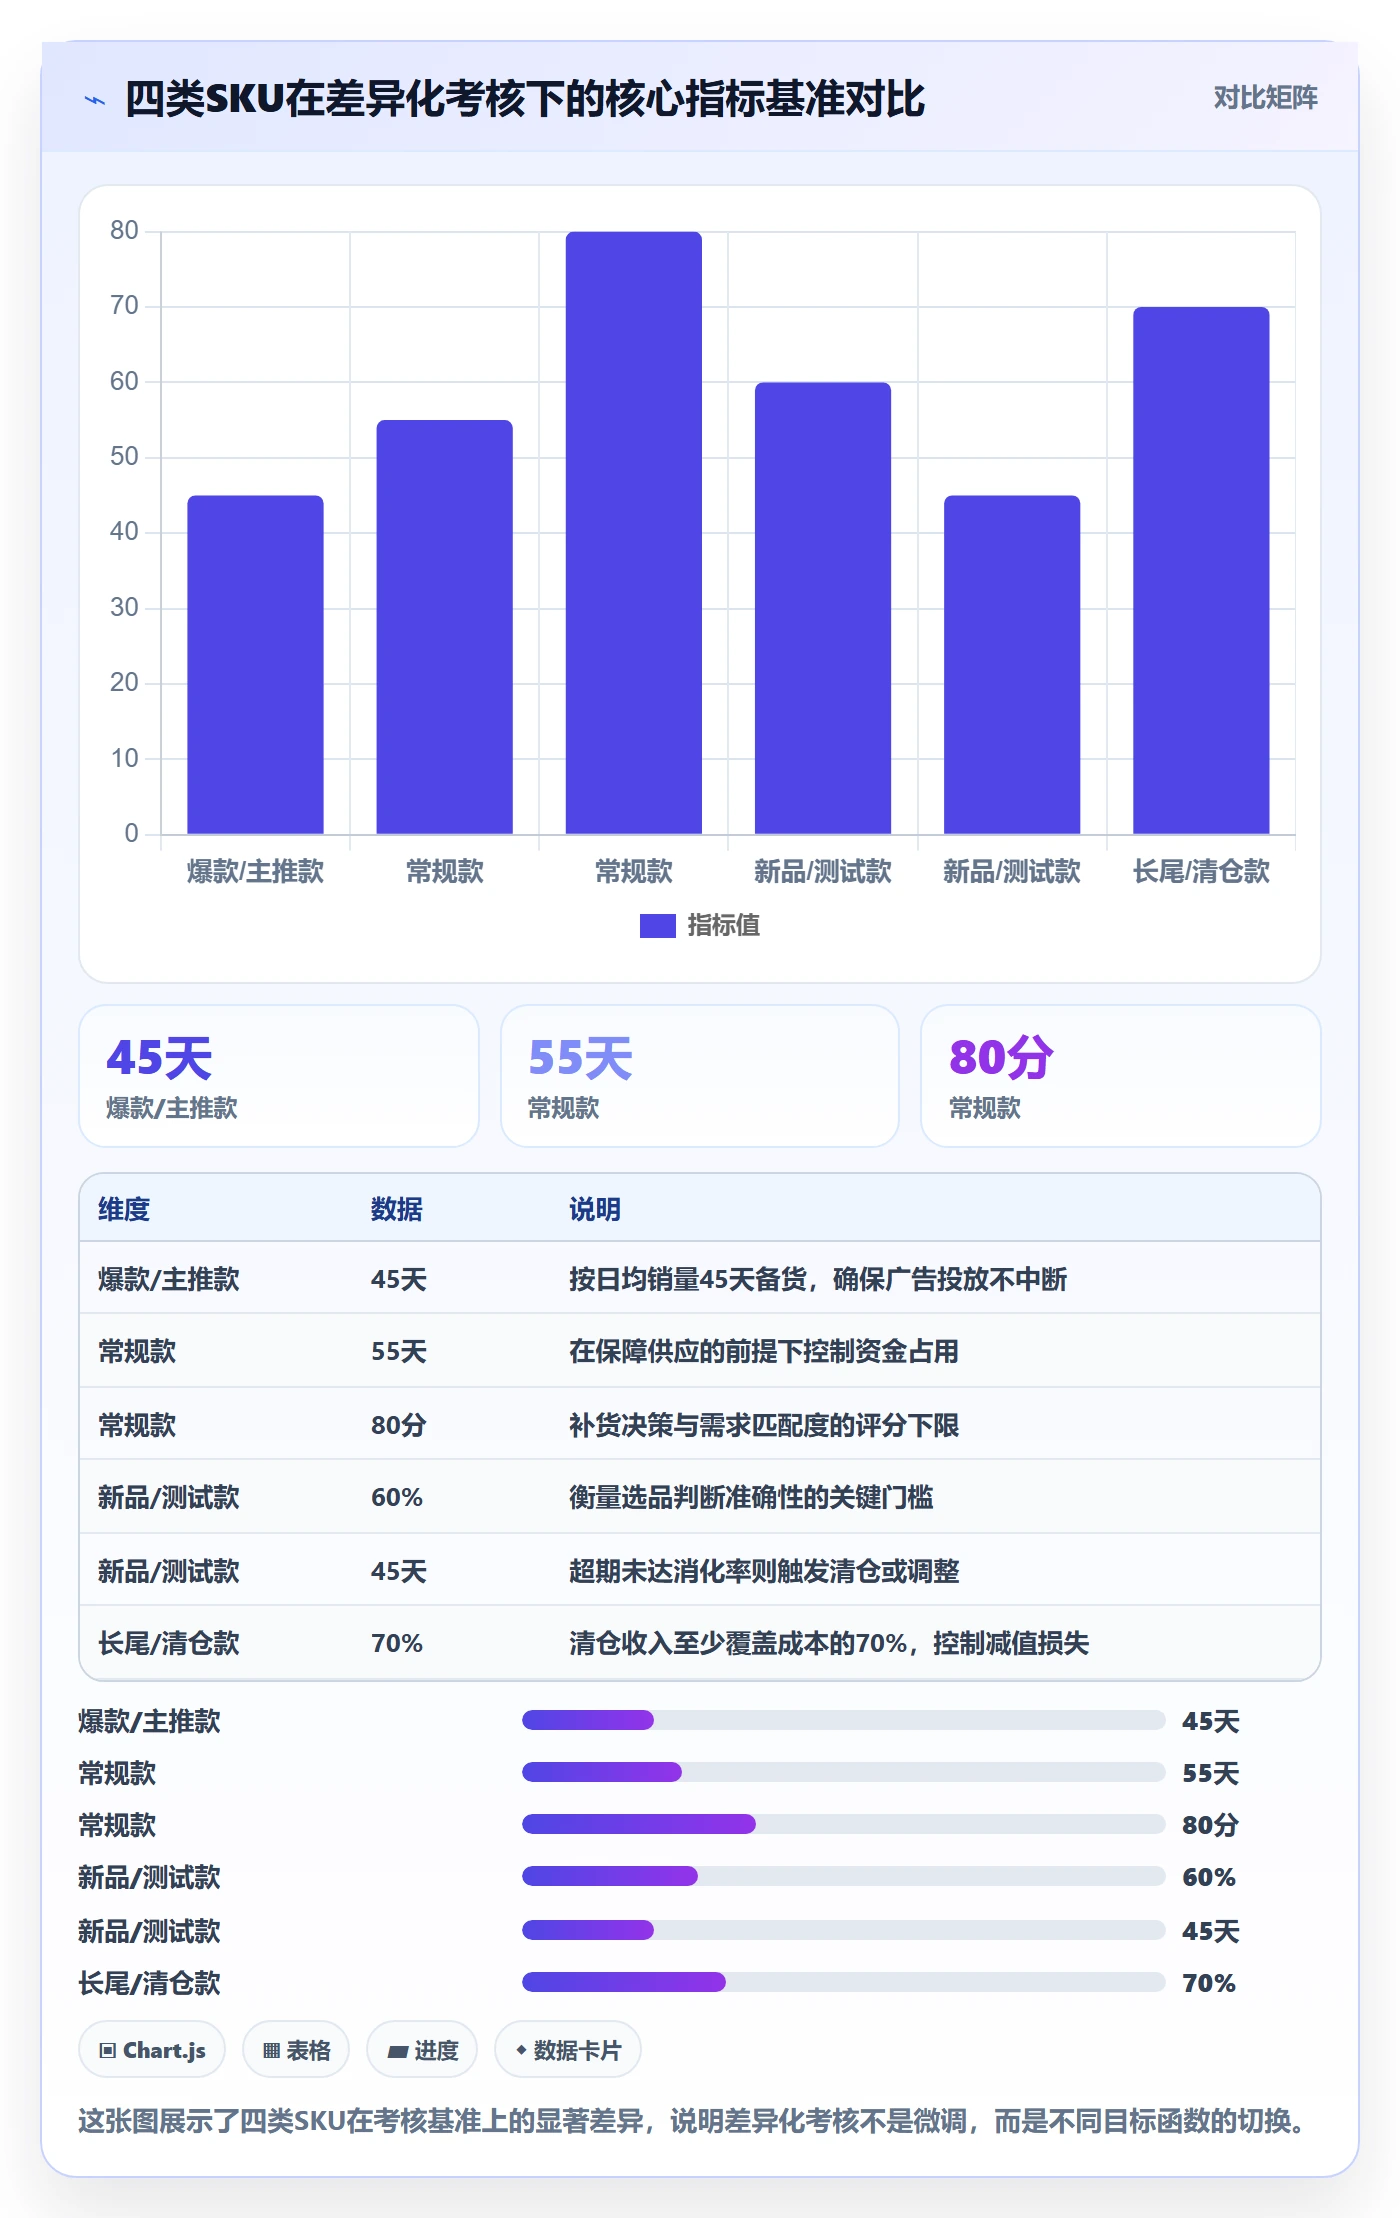1400x2218 pixels.
Task: Click the 爆款/主推款 bar in the chart
Action: (255, 664)
